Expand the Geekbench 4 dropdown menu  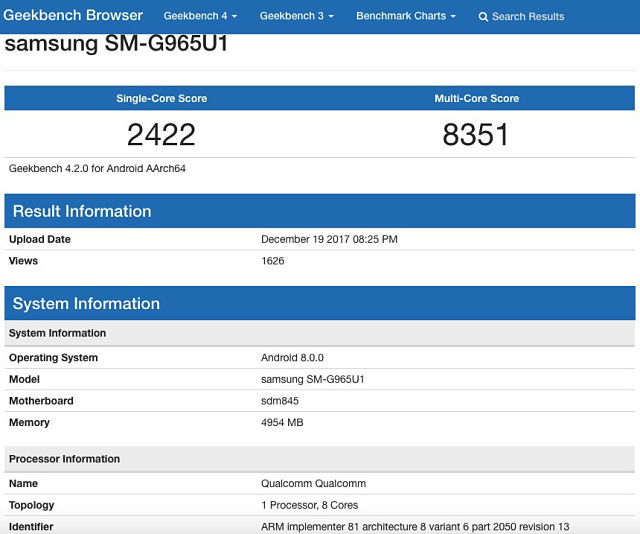(200, 16)
